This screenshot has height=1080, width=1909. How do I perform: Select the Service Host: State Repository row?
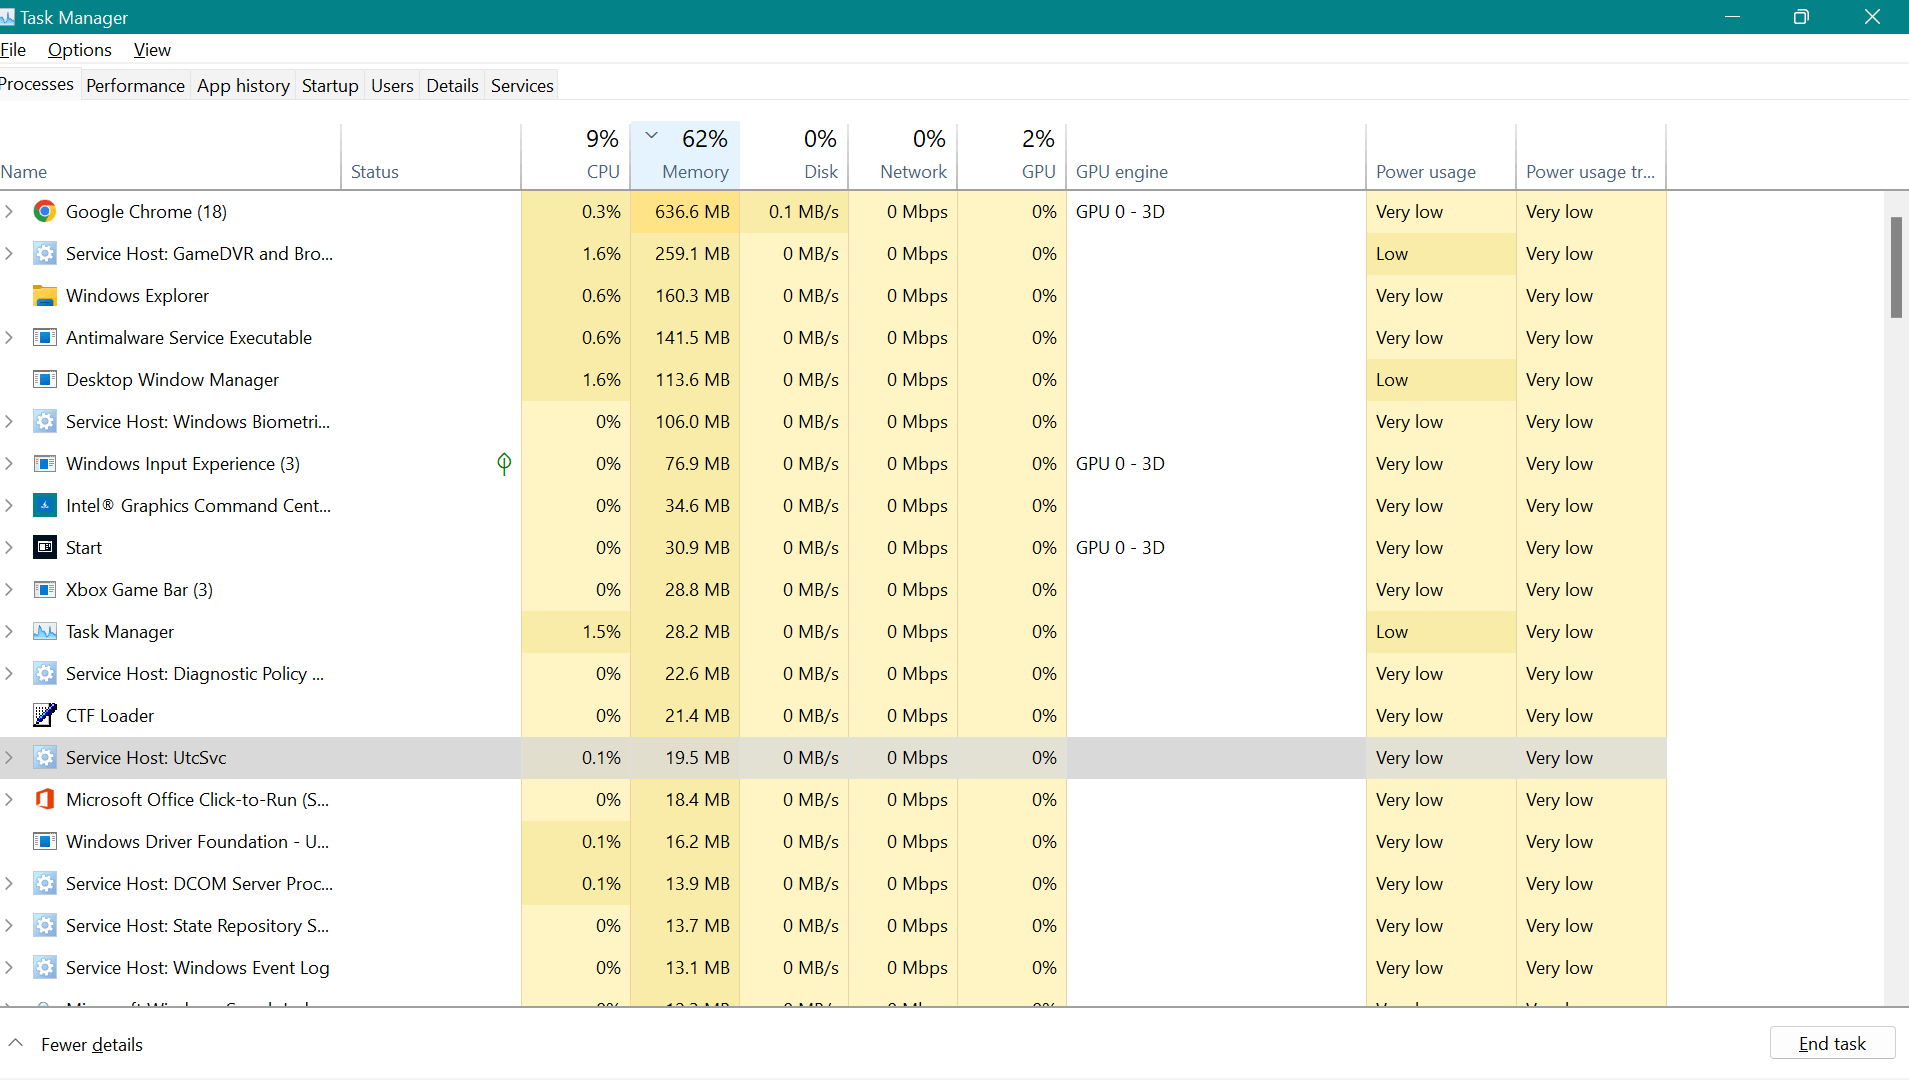tap(833, 925)
